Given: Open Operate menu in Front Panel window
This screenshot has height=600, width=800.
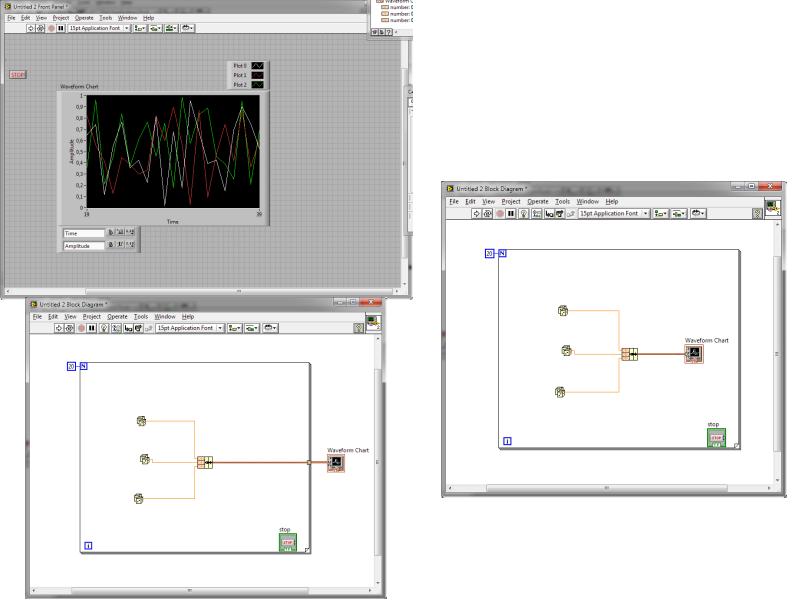Looking at the screenshot, I should [84, 18].
